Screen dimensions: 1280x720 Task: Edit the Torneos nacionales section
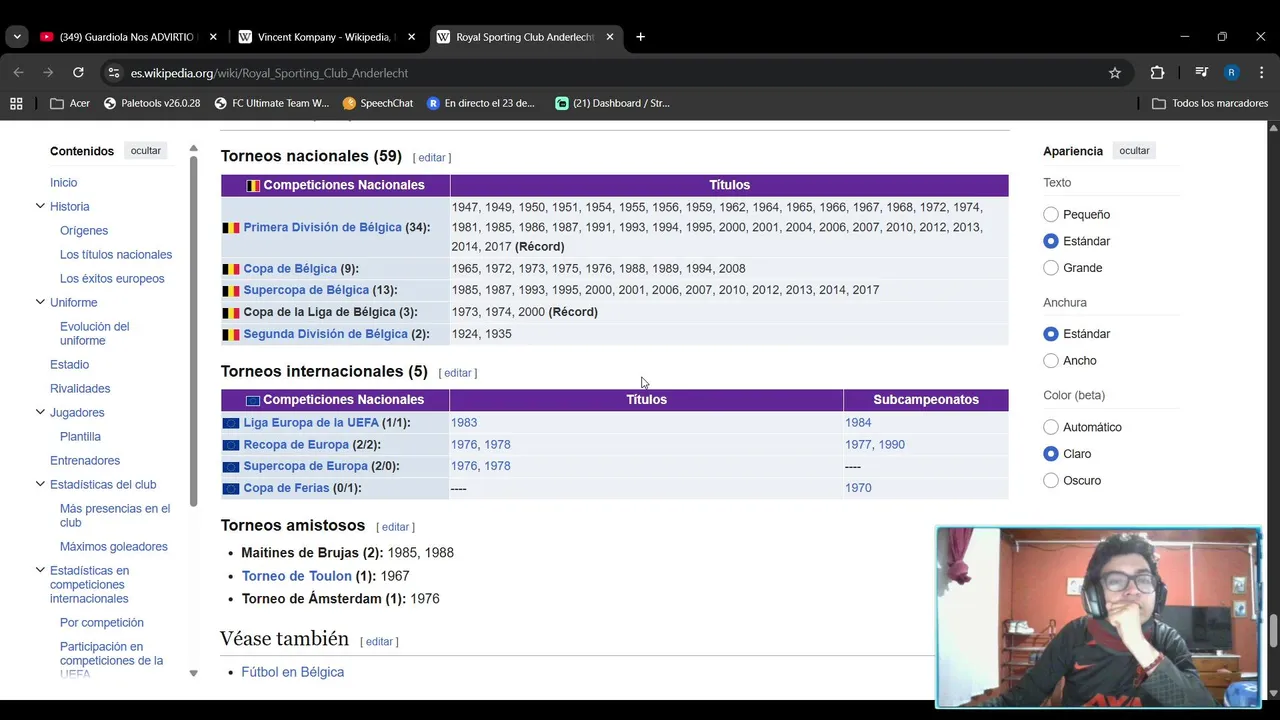pos(432,158)
